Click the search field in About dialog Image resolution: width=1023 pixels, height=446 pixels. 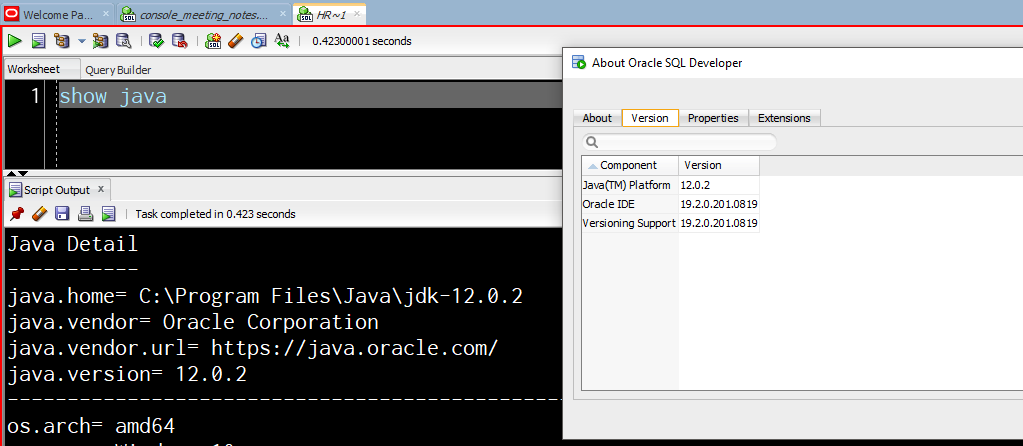679,141
